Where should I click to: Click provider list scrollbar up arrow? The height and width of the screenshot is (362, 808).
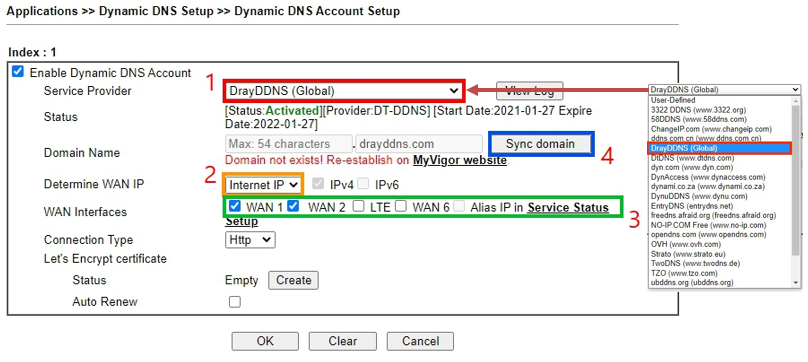pos(797,100)
